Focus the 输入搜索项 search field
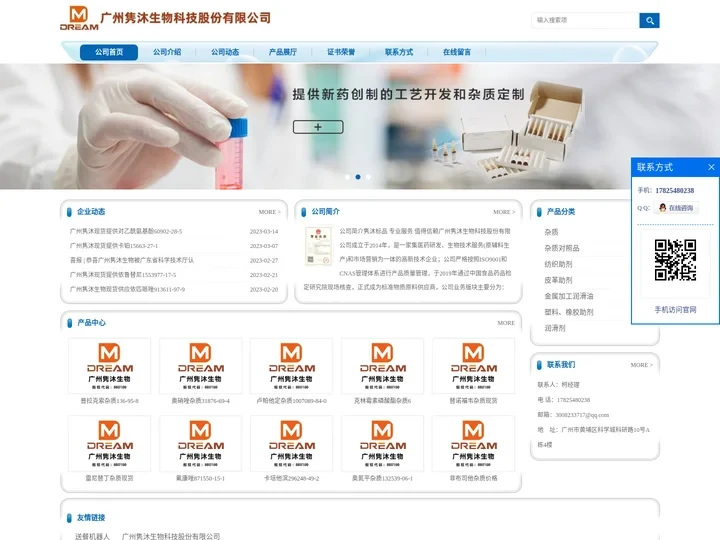 point(585,20)
